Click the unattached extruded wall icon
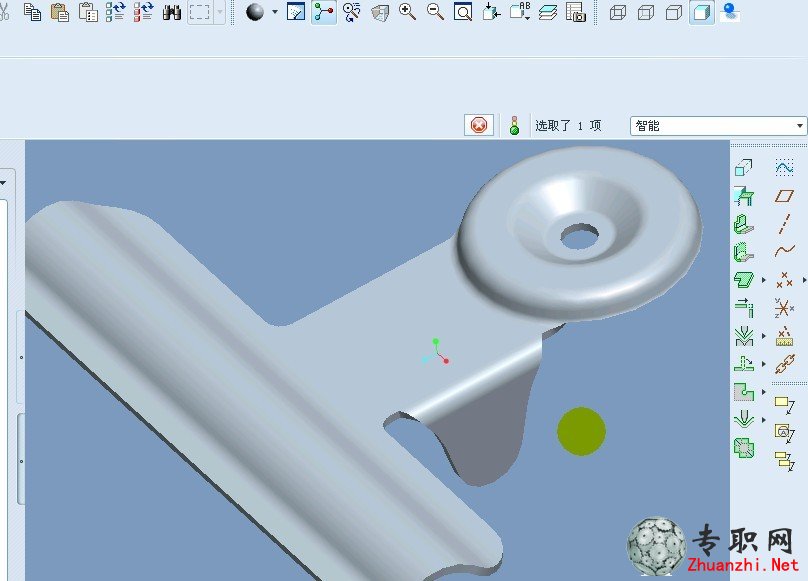The width and height of the screenshot is (808, 581). [x=744, y=280]
